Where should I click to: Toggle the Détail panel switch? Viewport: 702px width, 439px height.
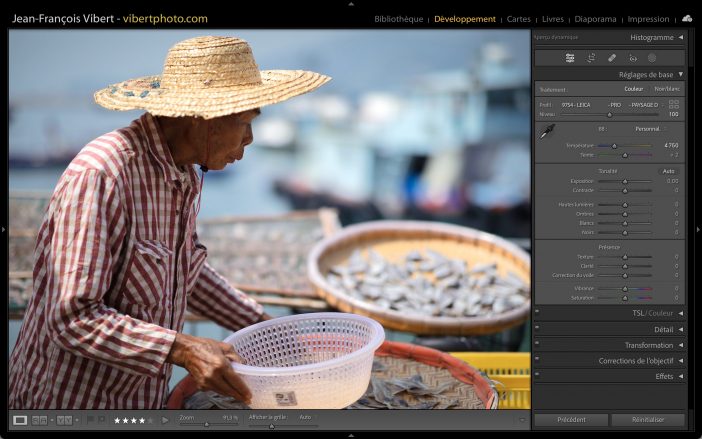tap(537, 329)
